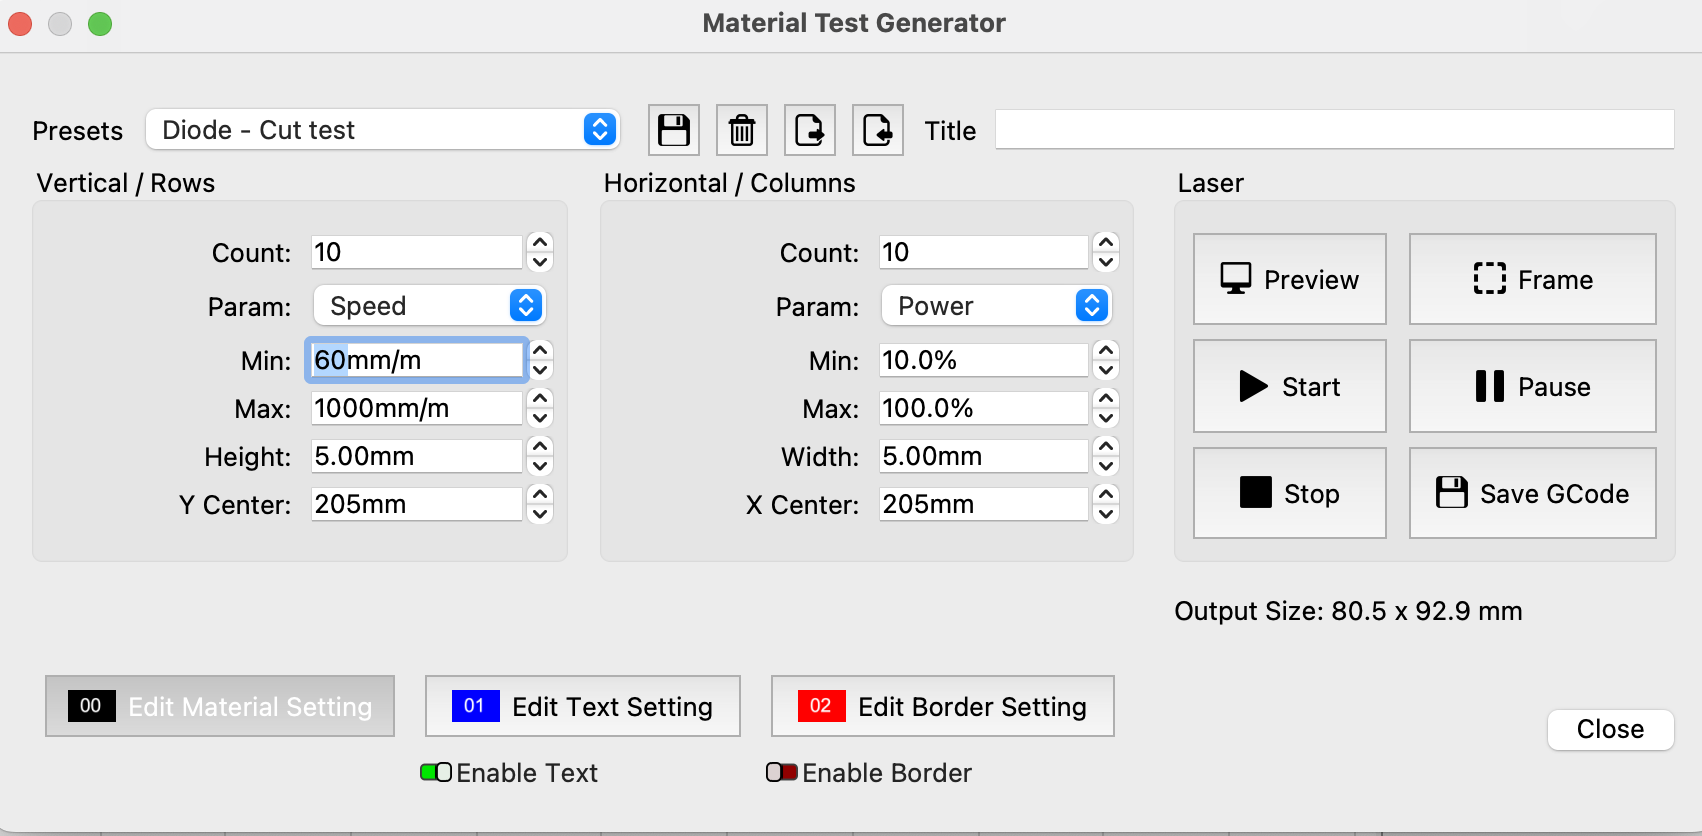Decrease the Width 5.00mm value

pos(1106,467)
